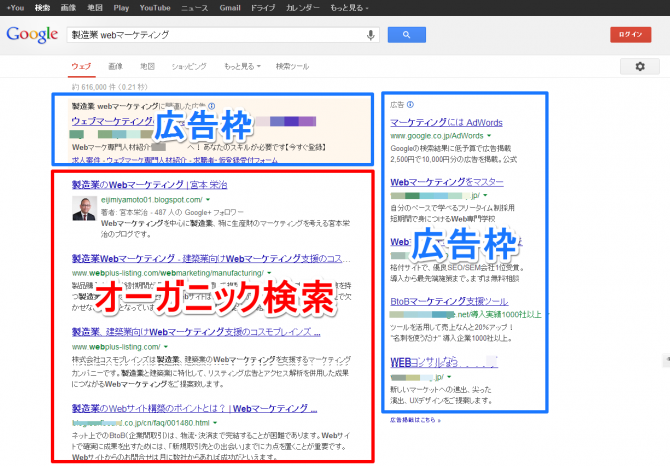Open result 製造業Webマーケティング - 建築業向け
Image resolution: width=670 pixels, height=466 pixels.
(x=211, y=258)
